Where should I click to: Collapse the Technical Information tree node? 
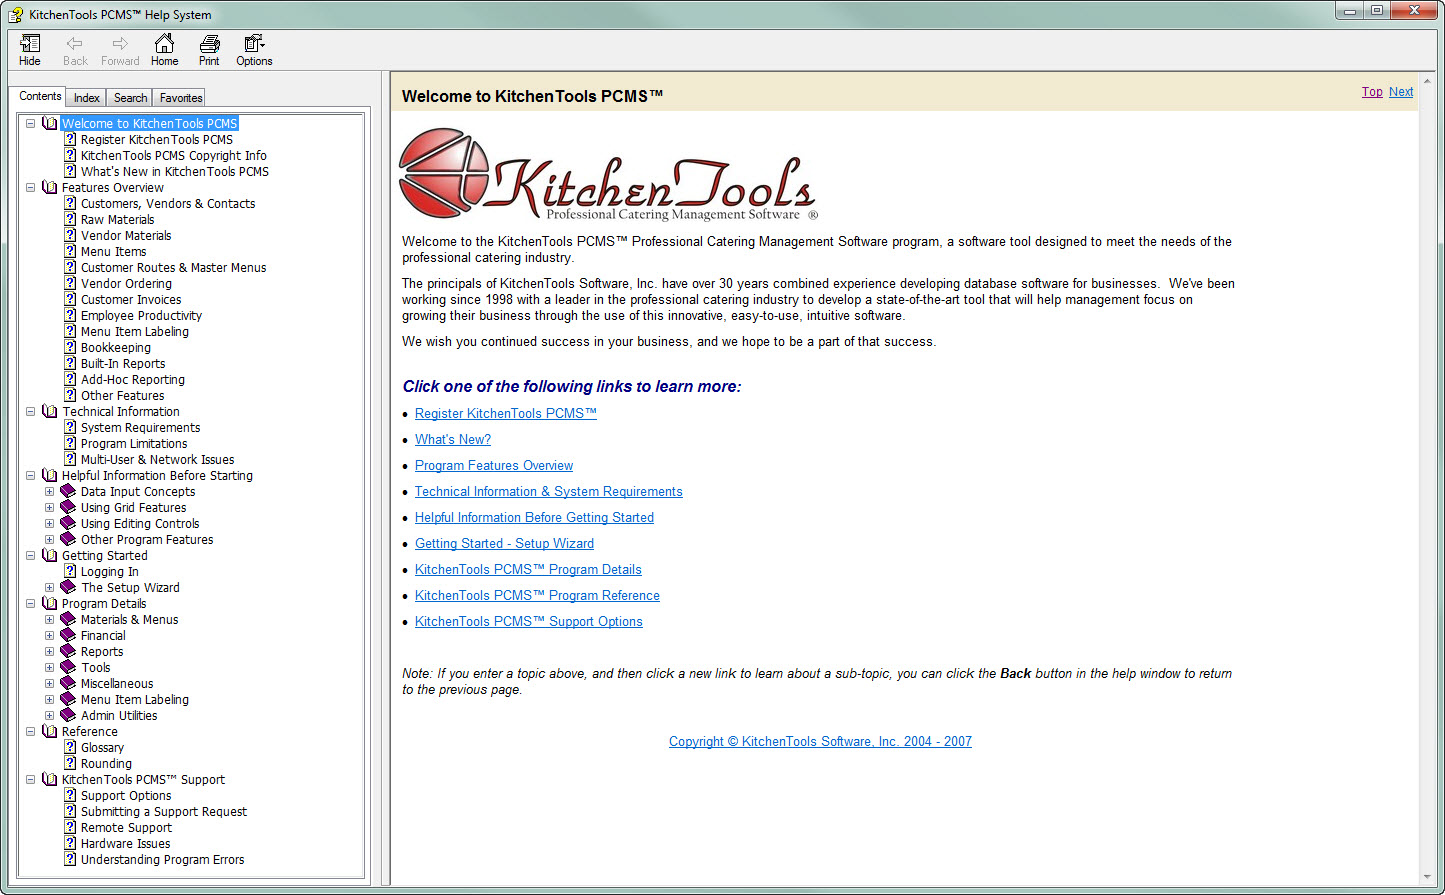pyautogui.click(x=30, y=411)
